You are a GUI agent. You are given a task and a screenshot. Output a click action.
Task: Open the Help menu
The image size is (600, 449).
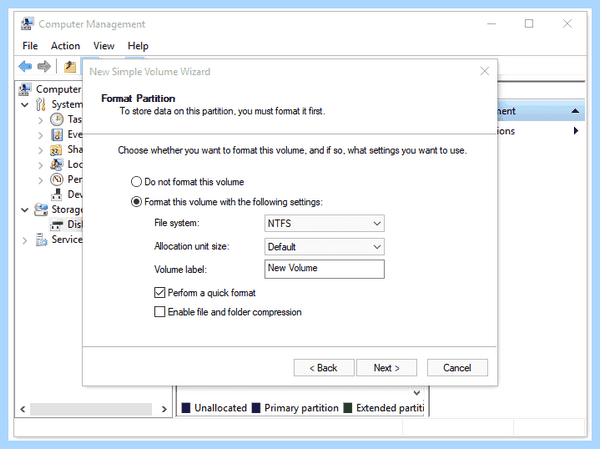pyautogui.click(x=138, y=46)
